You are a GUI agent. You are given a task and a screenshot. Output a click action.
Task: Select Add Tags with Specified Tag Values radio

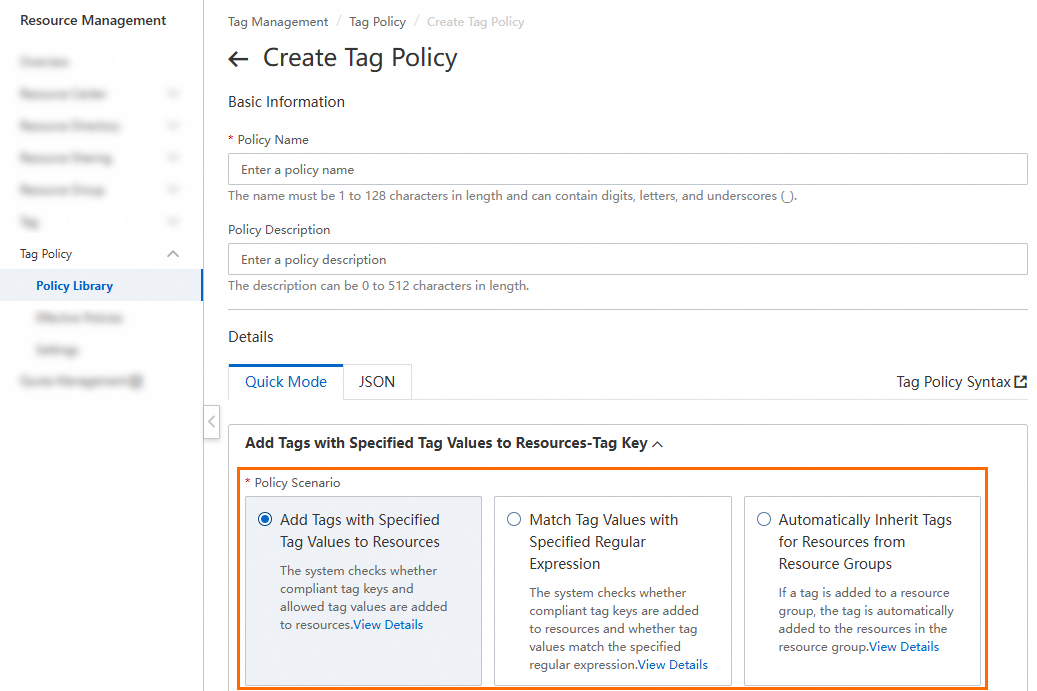(x=265, y=520)
